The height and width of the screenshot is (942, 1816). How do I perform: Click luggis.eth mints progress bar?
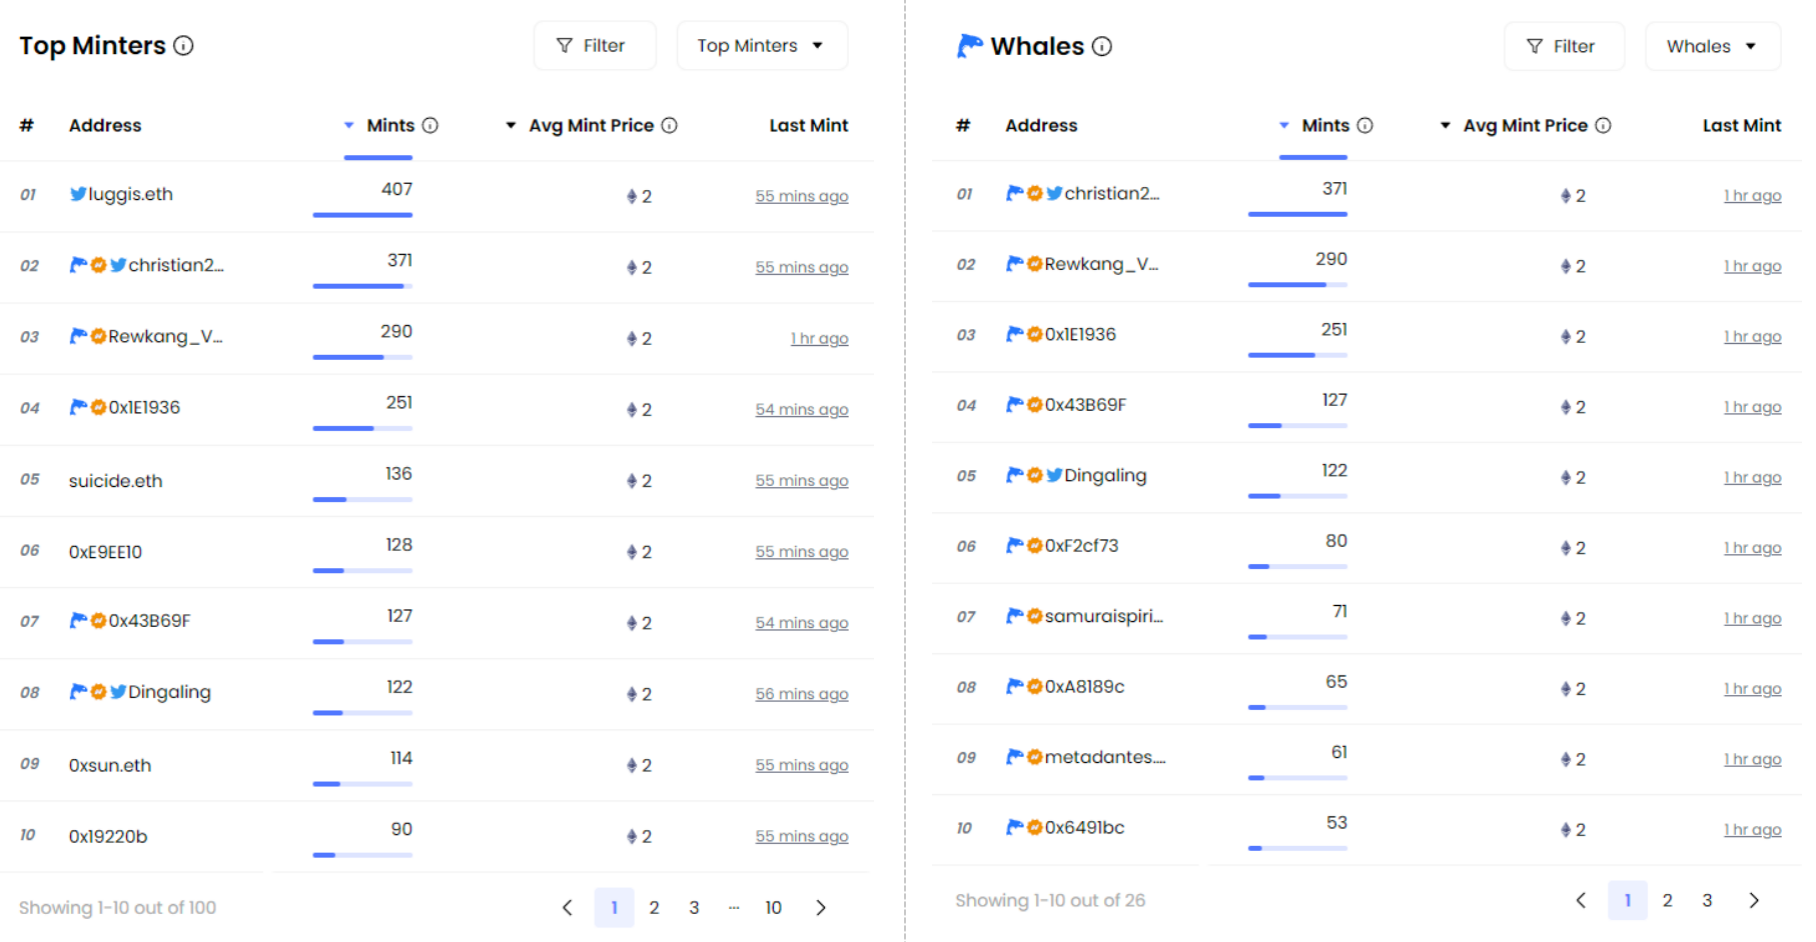click(x=362, y=215)
